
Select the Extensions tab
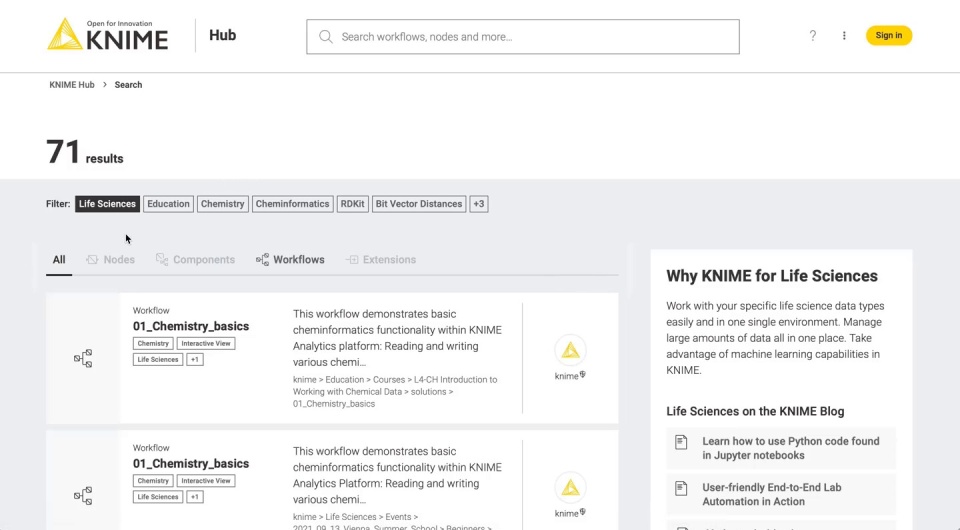point(381,259)
